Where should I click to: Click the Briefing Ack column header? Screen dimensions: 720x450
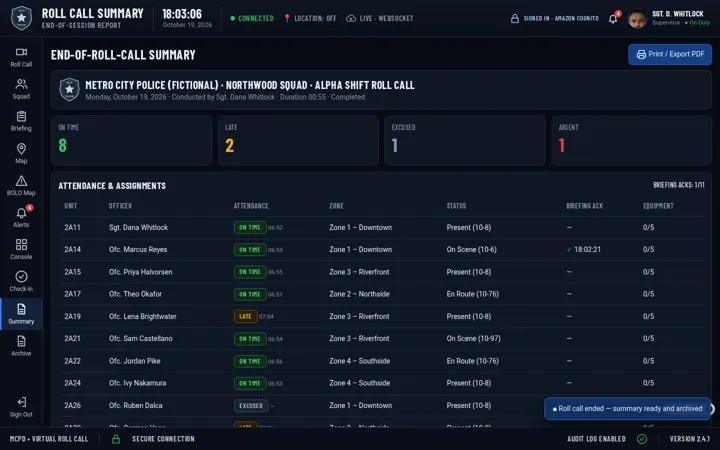585,206
